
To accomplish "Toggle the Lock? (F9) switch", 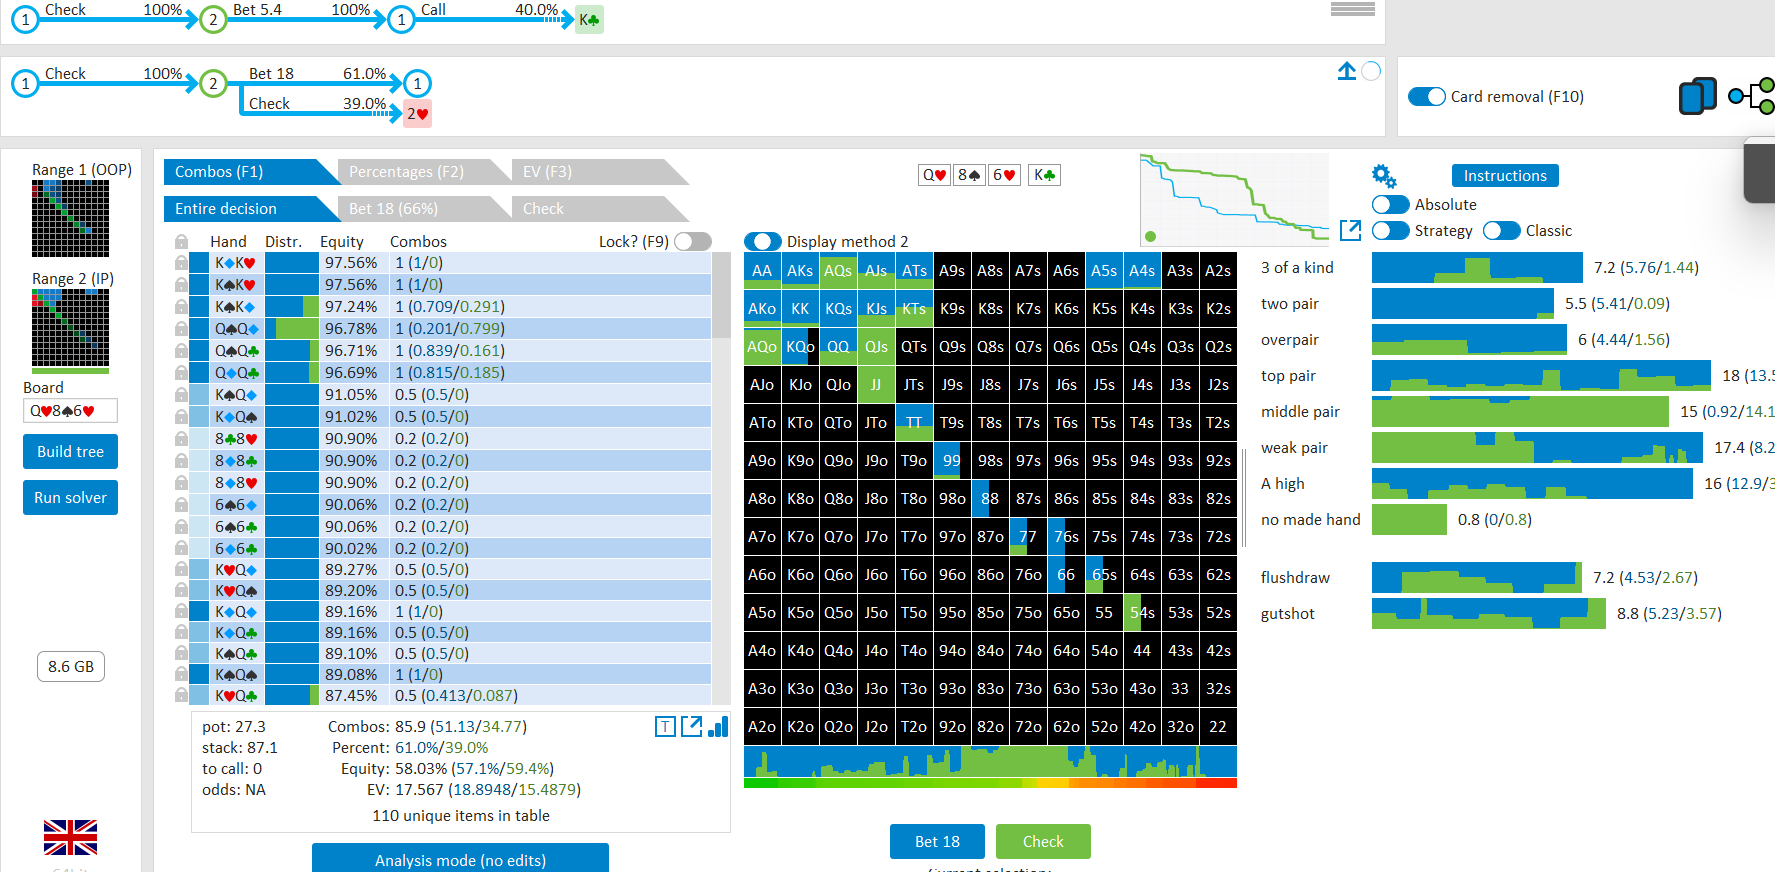I will pos(692,241).
